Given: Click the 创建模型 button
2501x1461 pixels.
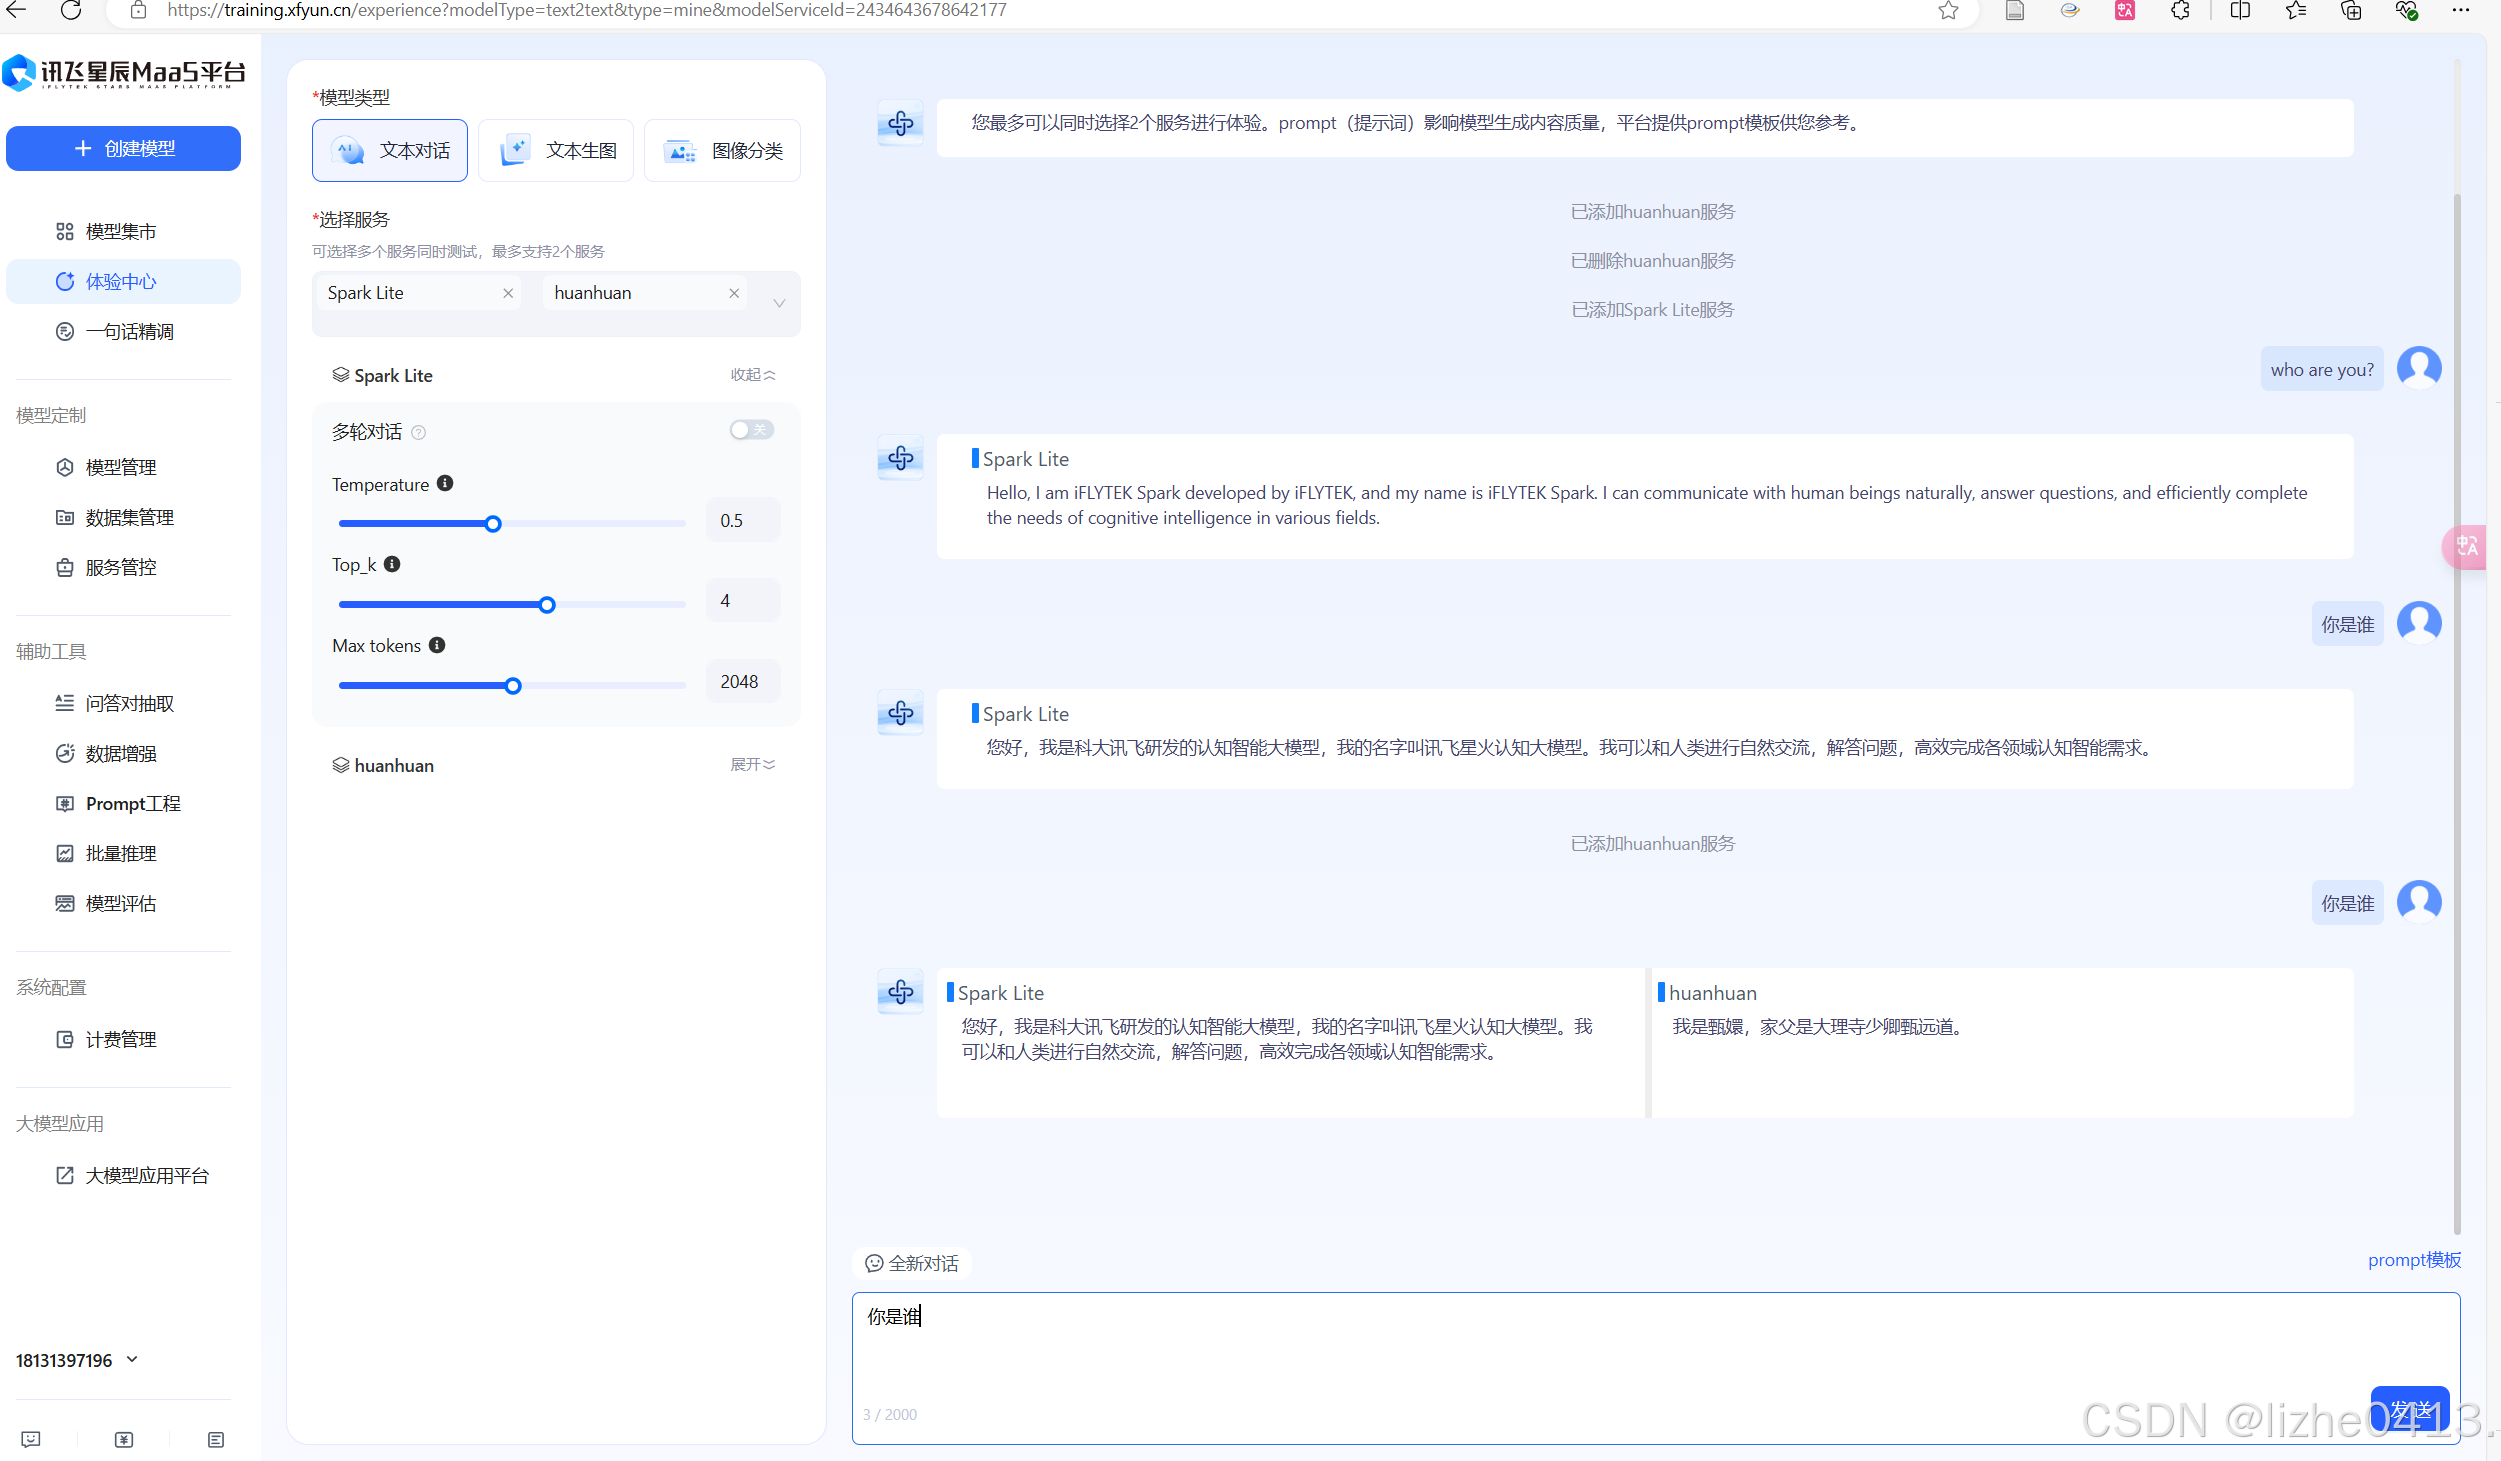Looking at the screenshot, I should (x=123, y=148).
